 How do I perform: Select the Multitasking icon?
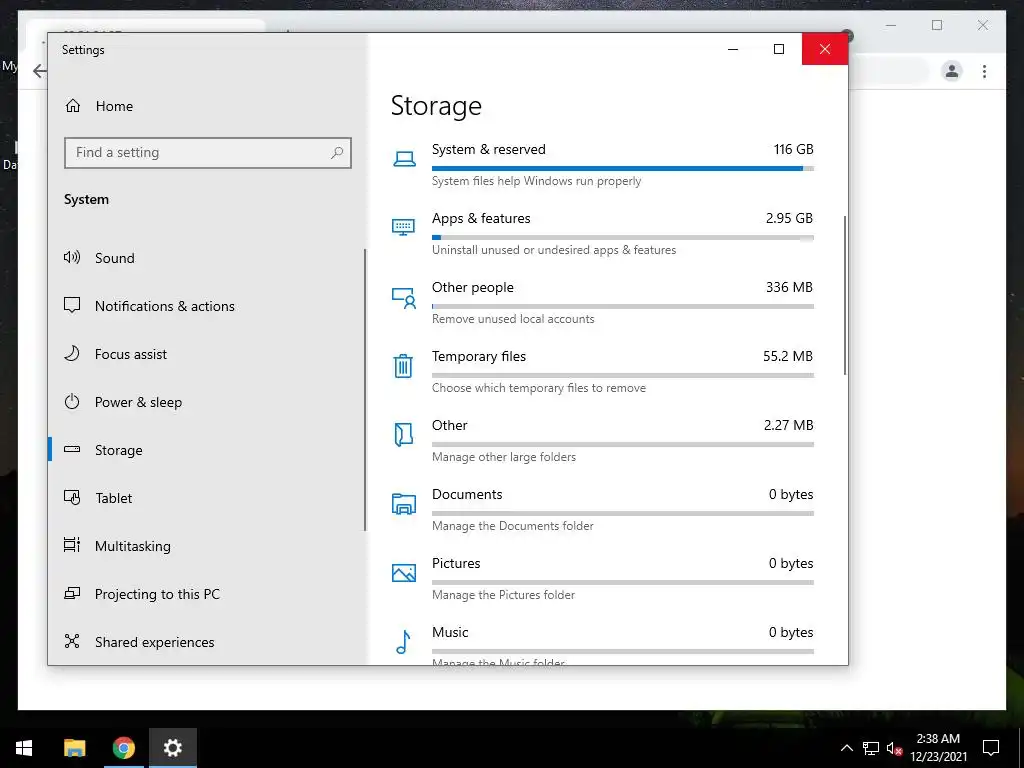[72, 545]
